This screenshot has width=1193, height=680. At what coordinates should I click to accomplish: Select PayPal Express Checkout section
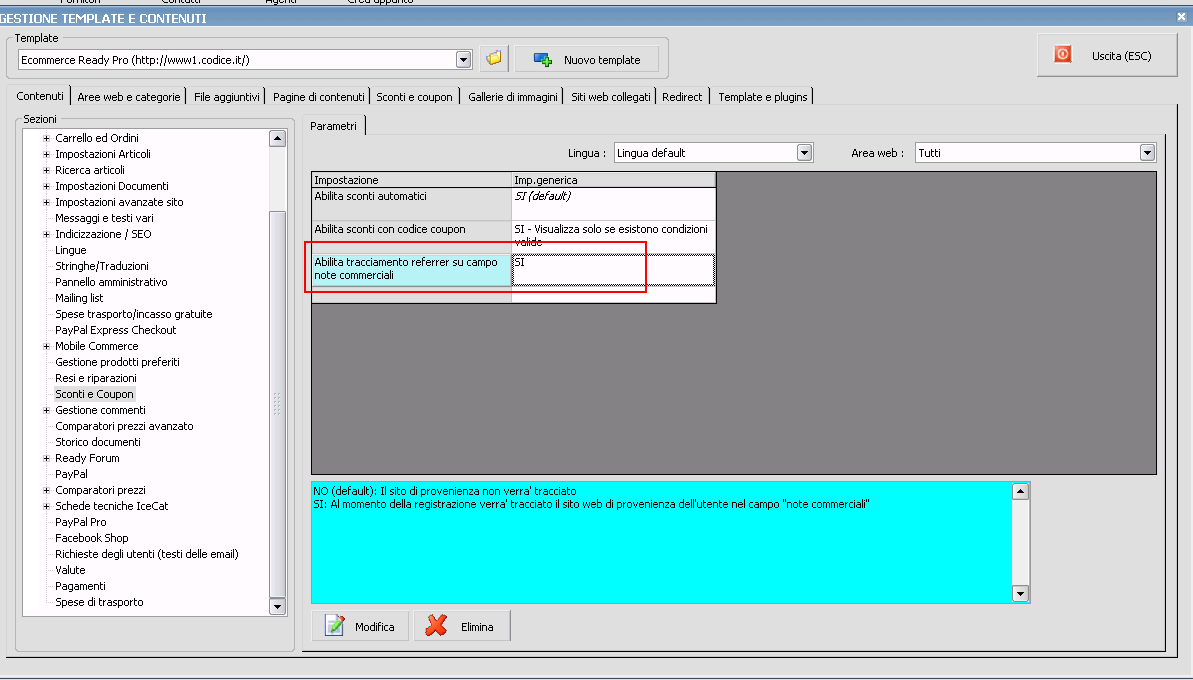pos(116,330)
